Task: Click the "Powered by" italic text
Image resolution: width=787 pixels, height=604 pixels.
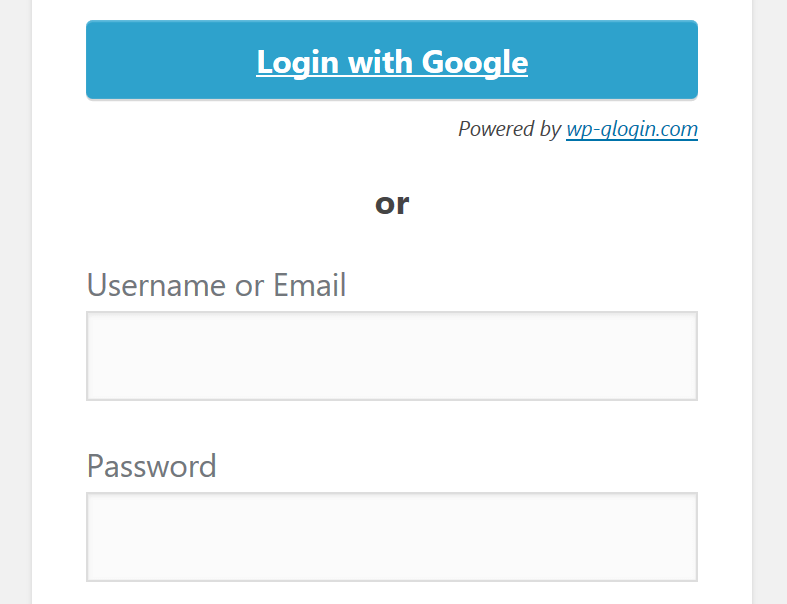Action: pos(509,129)
